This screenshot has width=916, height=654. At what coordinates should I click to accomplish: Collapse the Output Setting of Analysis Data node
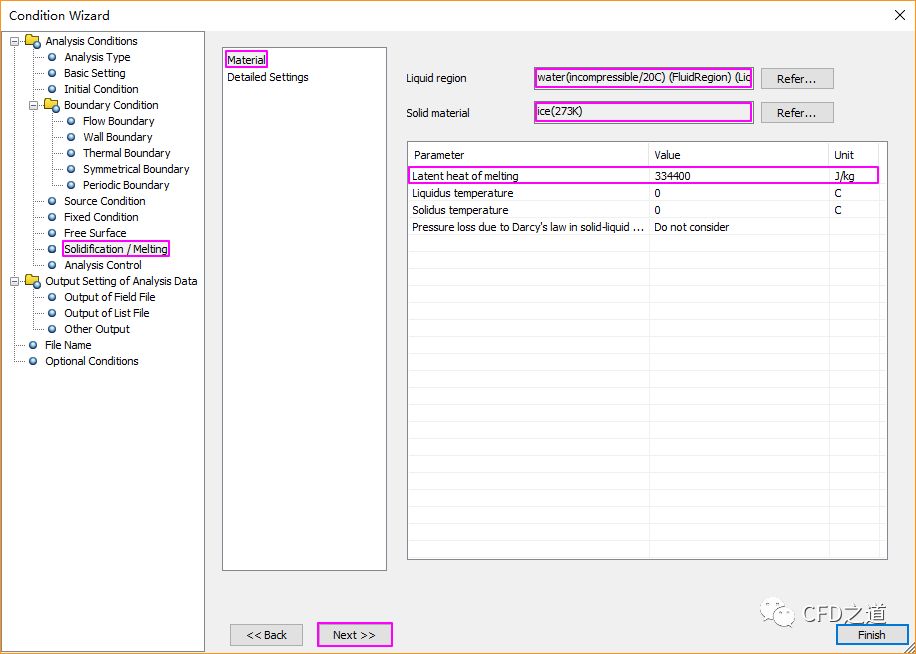pos(15,281)
